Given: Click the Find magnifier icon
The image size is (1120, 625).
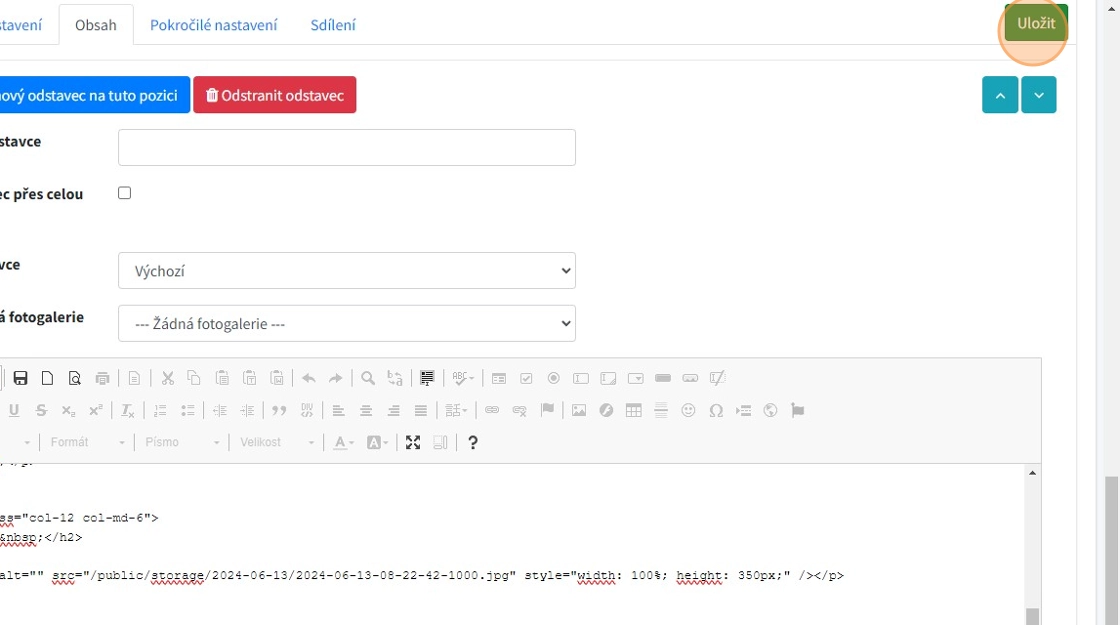Looking at the screenshot, I should pos(368,378).
